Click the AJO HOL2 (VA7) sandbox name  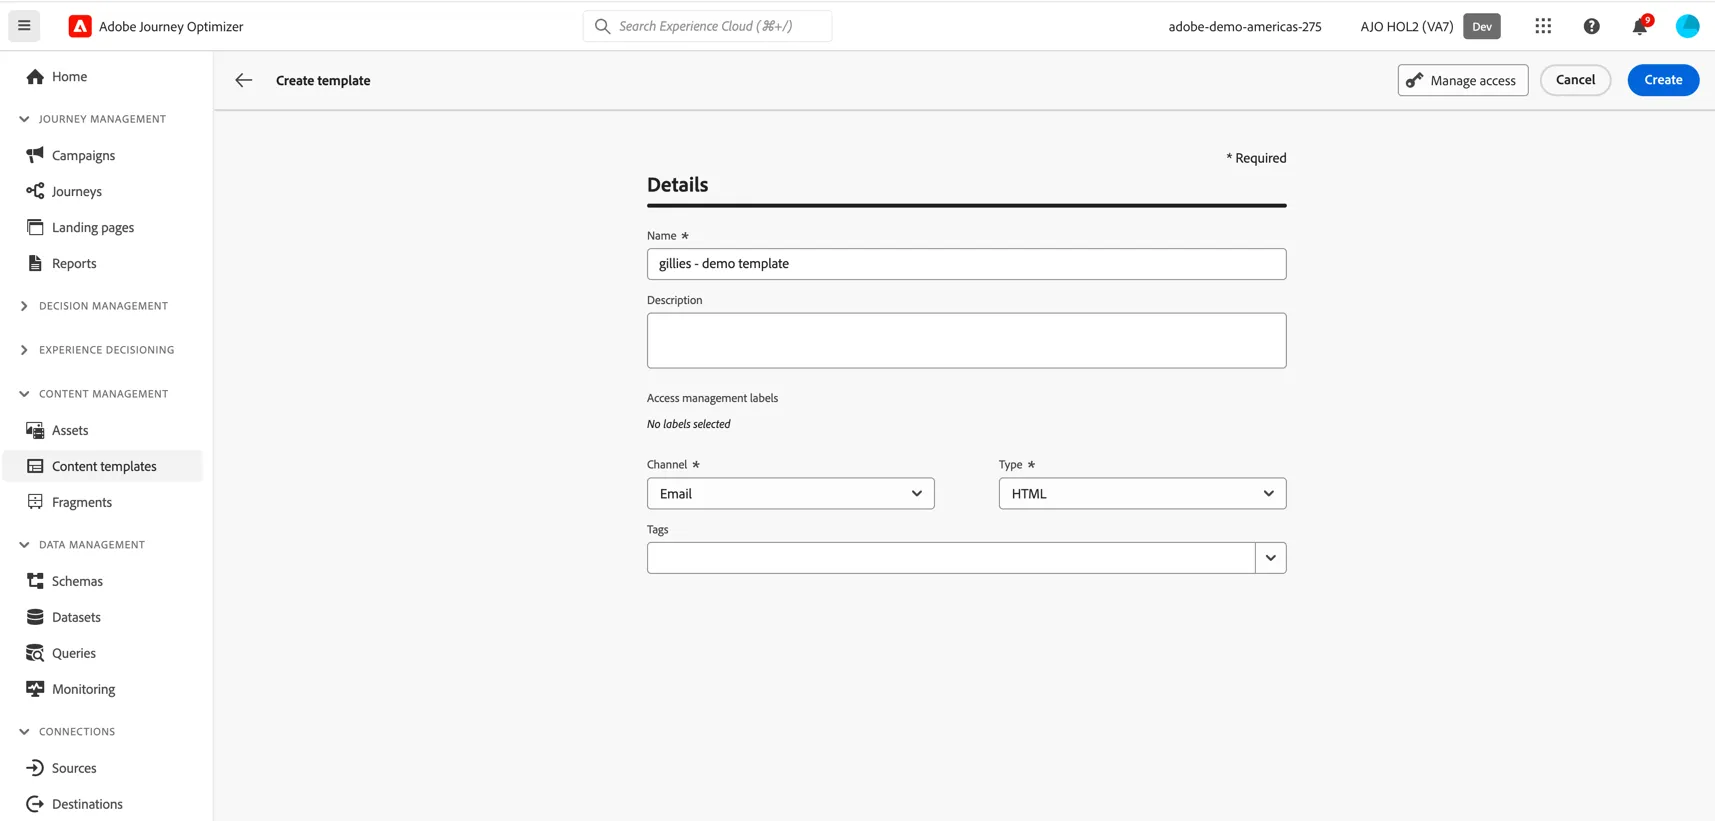1407,27
